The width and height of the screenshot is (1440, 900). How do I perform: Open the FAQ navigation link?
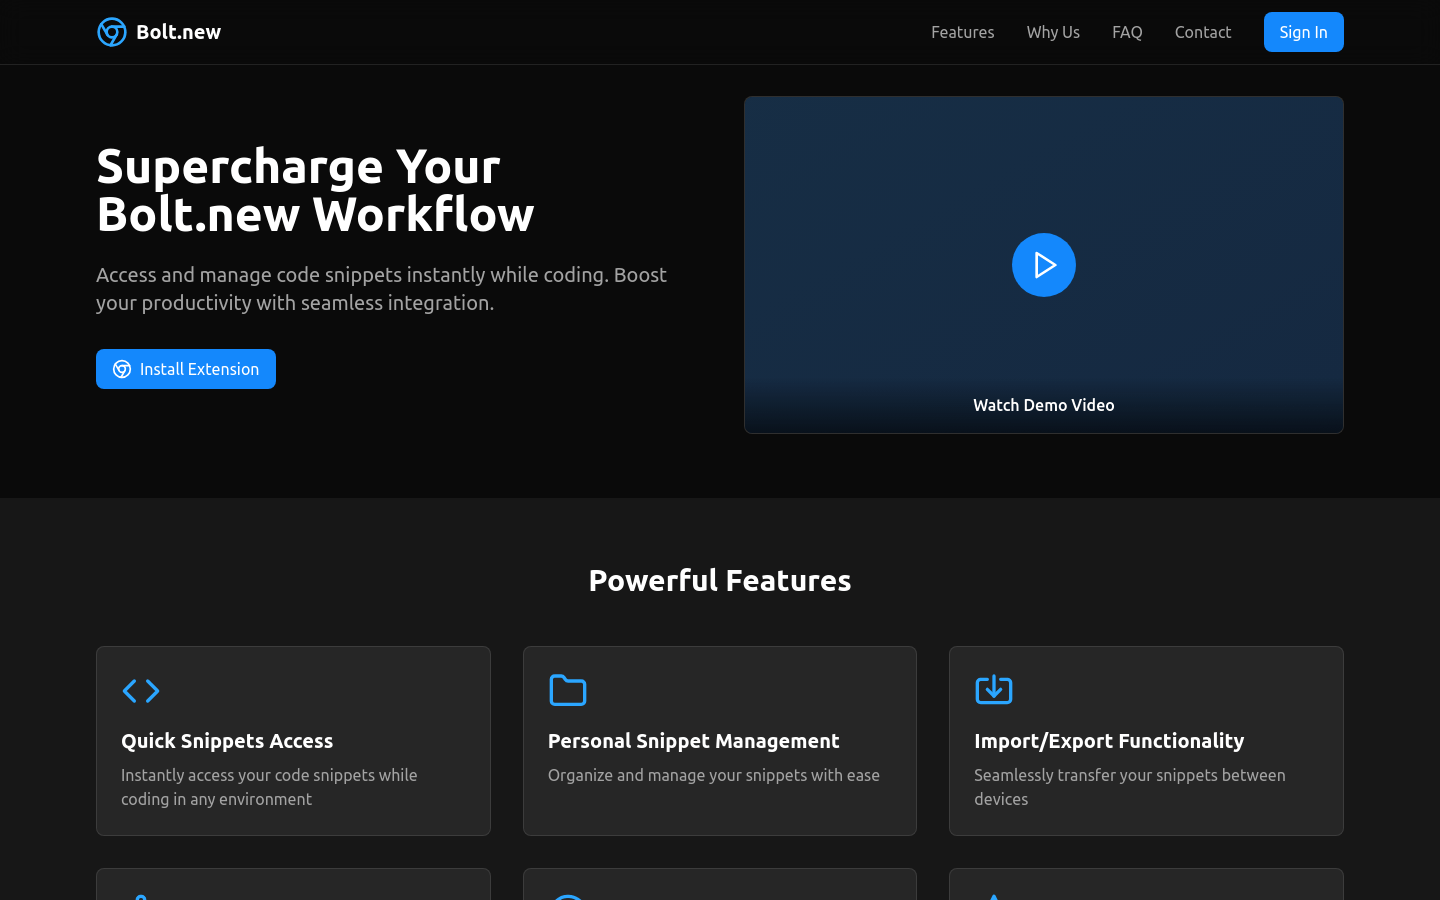click(1127, 32)
